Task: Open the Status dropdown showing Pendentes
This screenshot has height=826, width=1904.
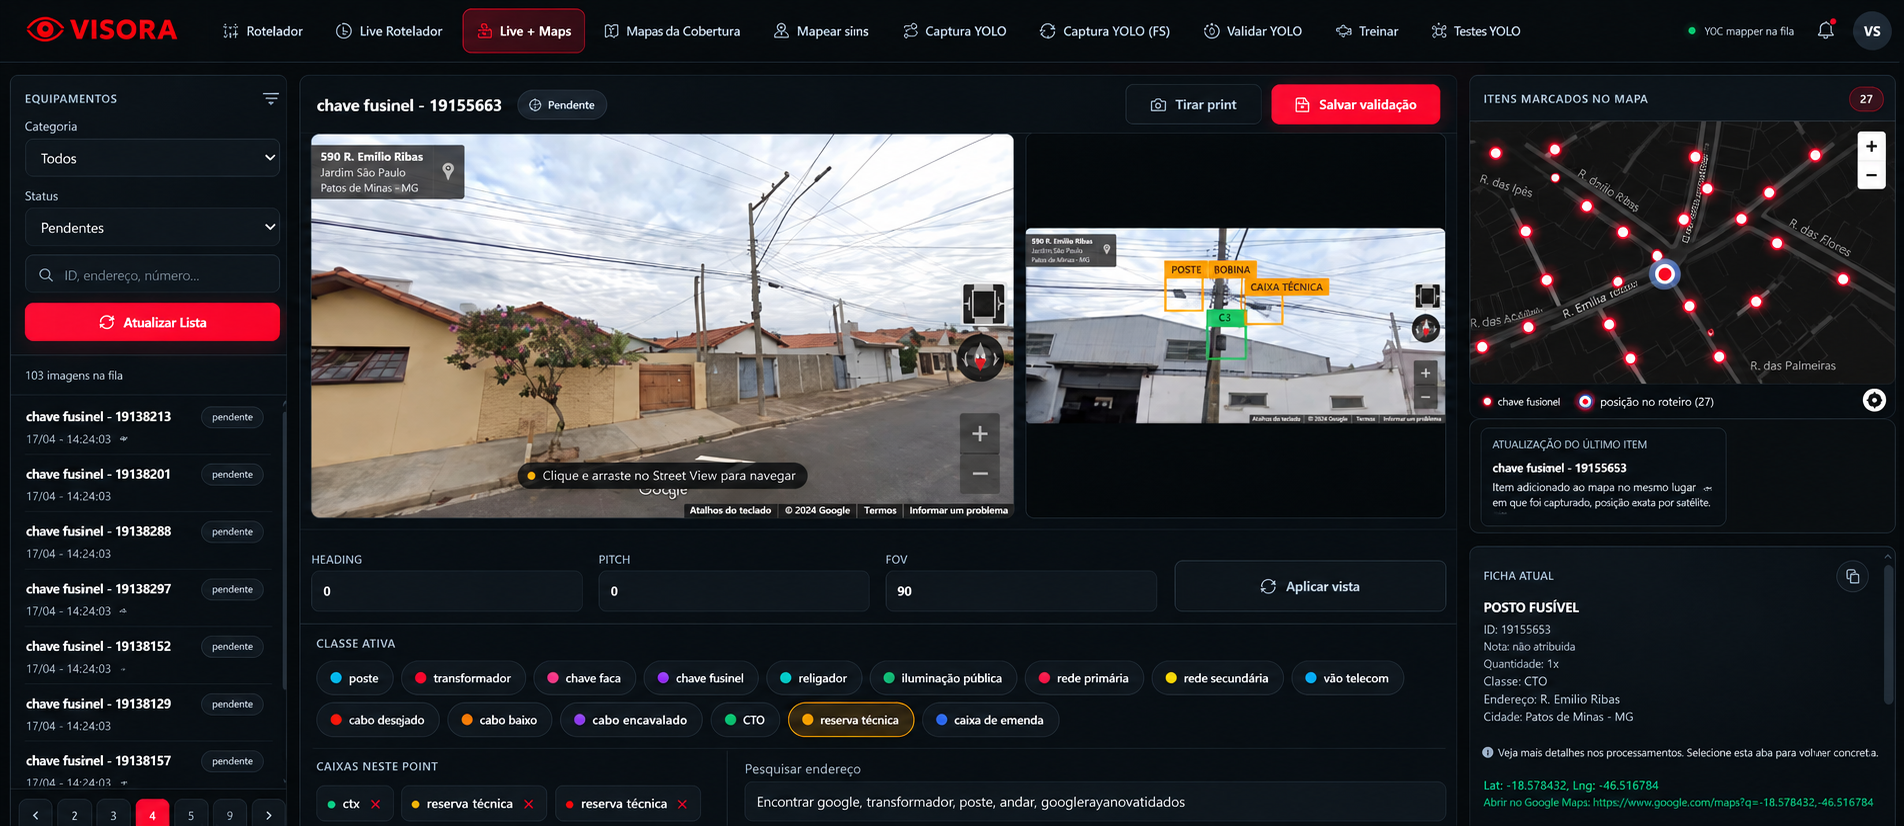Action: (x=152, y=228)
